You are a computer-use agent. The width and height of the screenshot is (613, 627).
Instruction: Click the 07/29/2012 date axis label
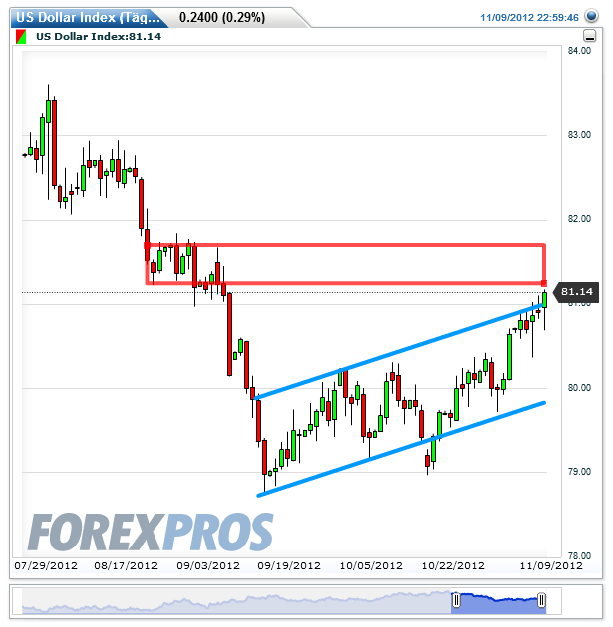click(x=46, y=565)
